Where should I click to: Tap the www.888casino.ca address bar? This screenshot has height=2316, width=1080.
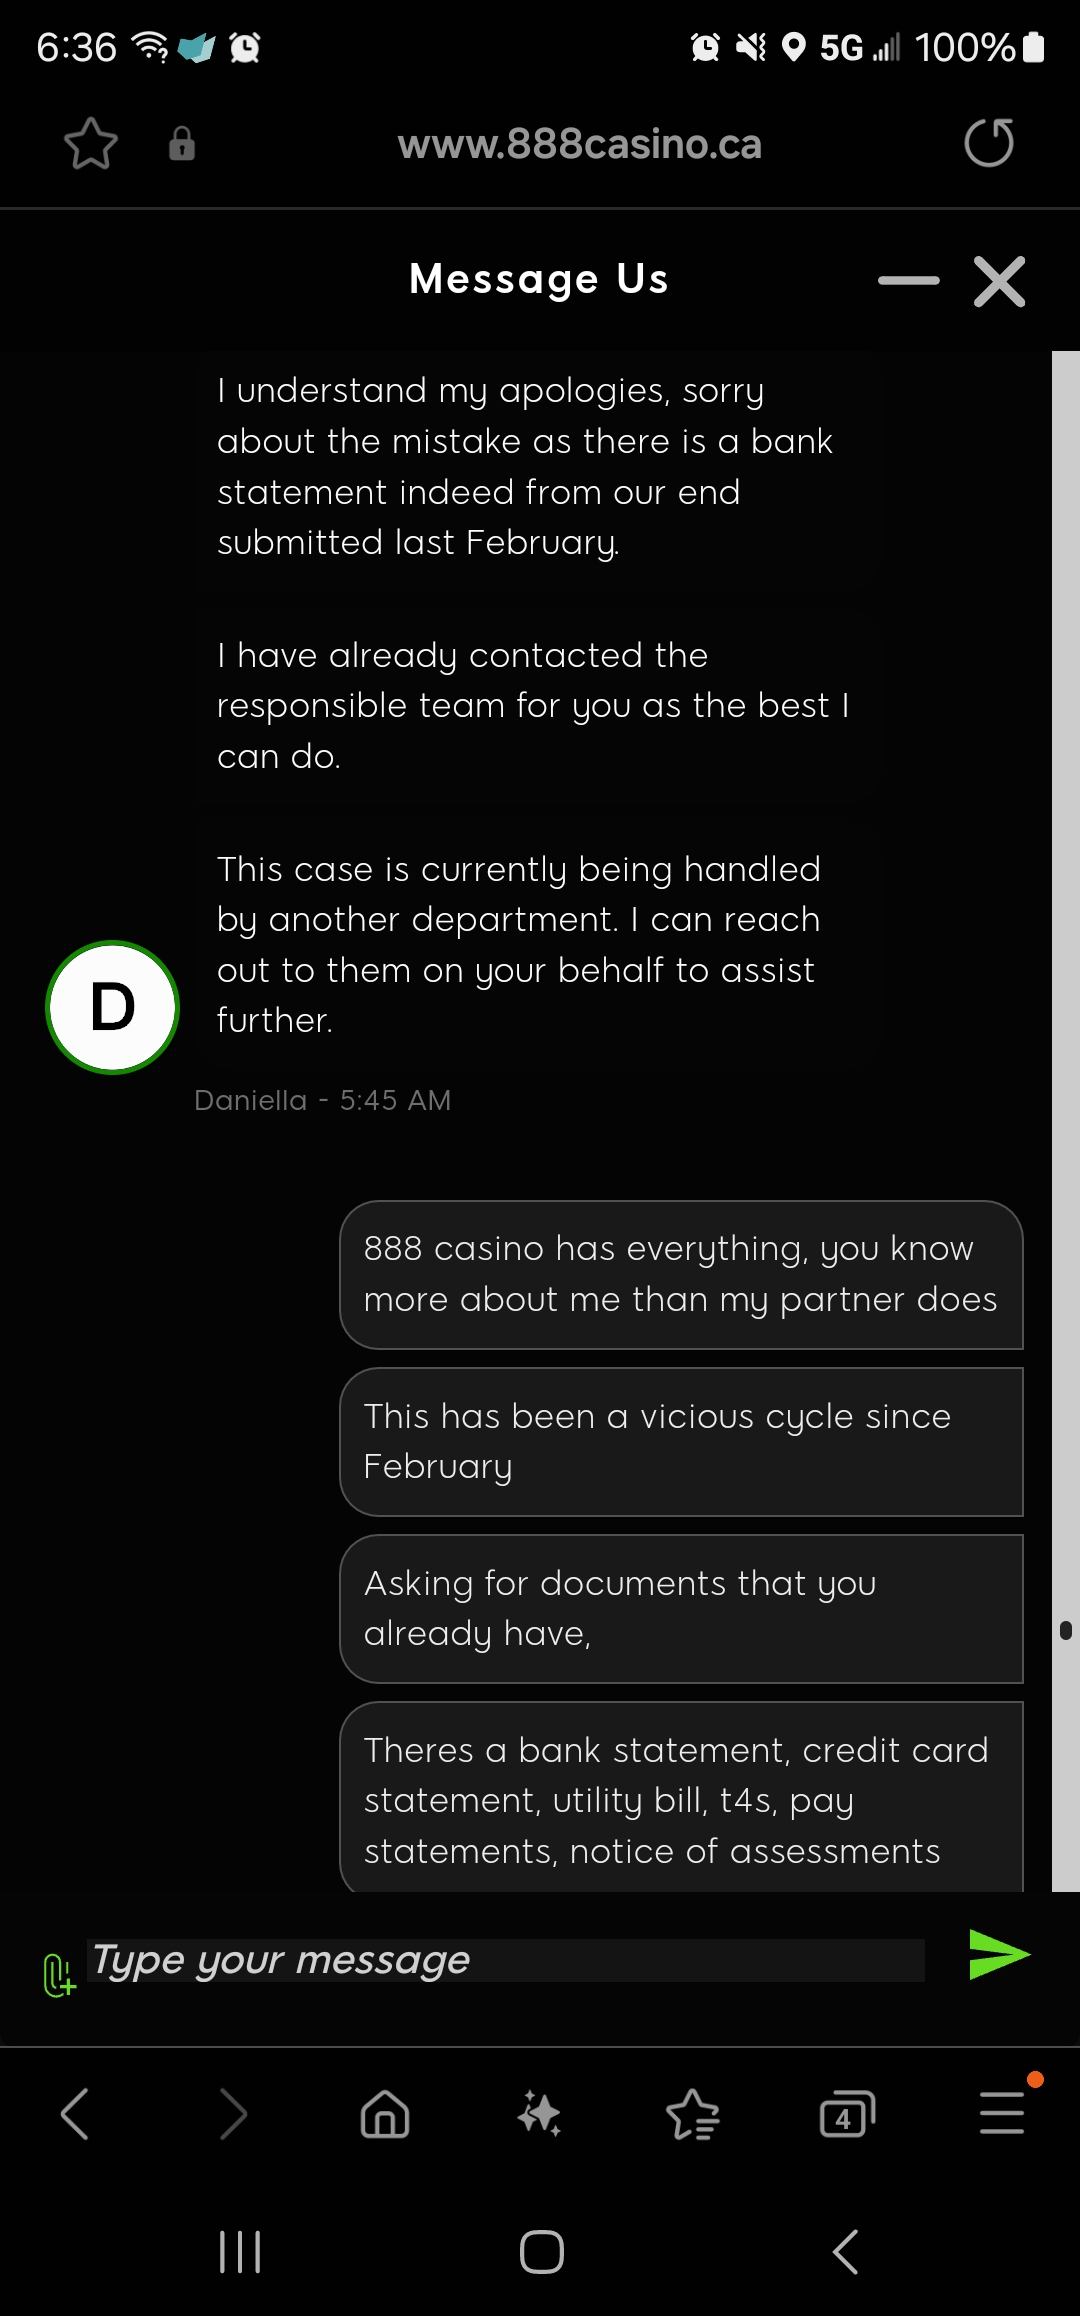pyautogui.click(x=579, y=145)
